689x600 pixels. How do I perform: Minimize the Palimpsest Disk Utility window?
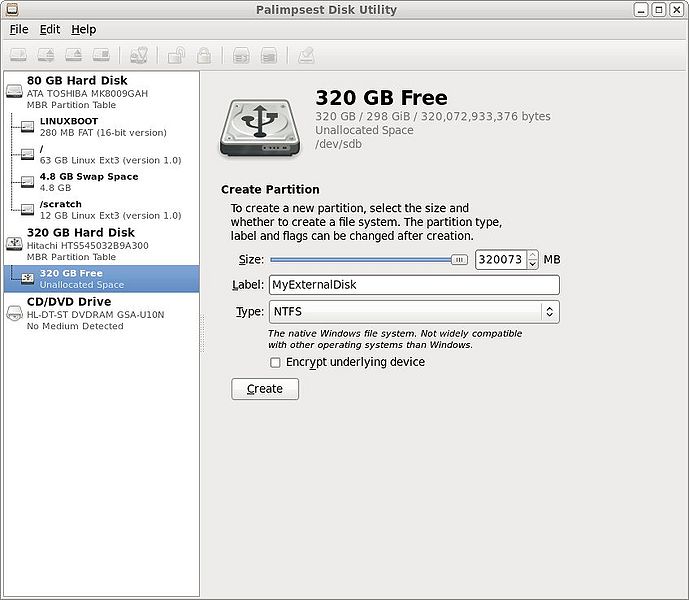point(641,10)
